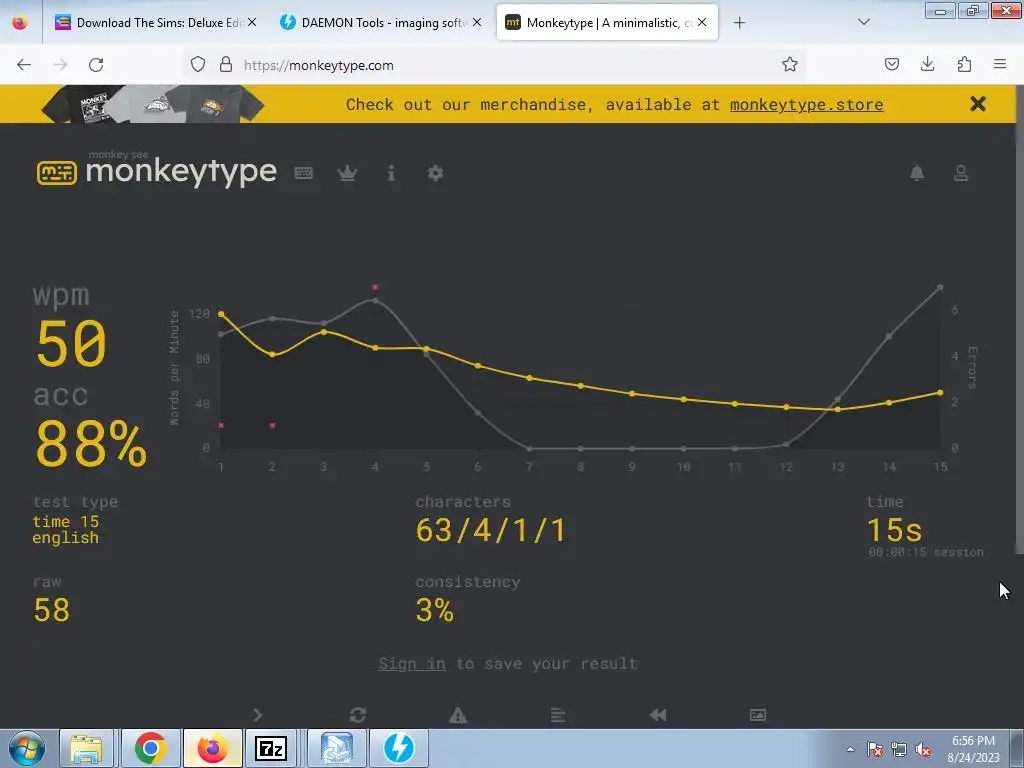Screen dimensions: 1024x768
Task: Open the notifications bell
Action: (917, 173)
